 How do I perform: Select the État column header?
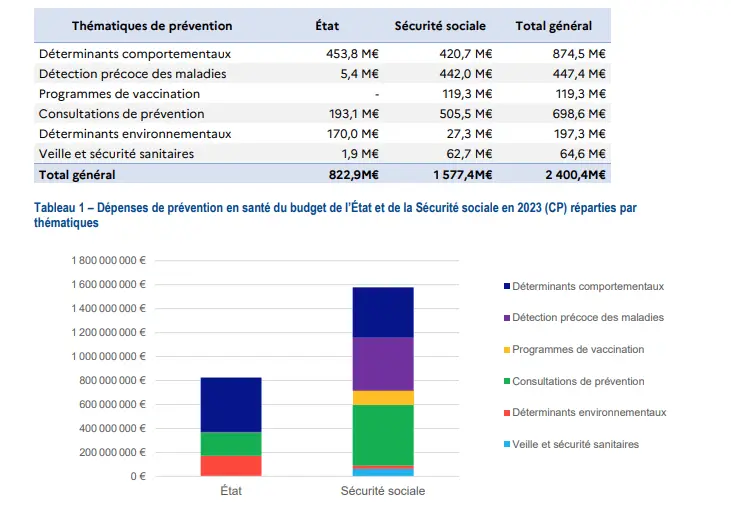tap(327, 26)
